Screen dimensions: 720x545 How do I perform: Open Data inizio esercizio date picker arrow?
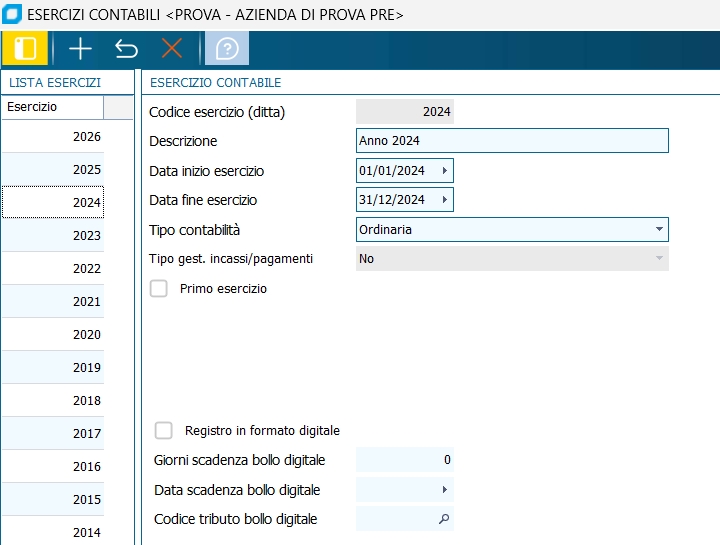click(444, 171)
